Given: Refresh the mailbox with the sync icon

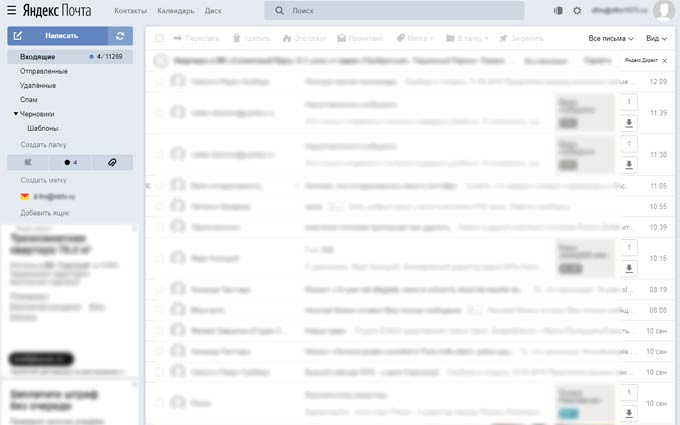Looking at the screenshot, I should (121, 36).
